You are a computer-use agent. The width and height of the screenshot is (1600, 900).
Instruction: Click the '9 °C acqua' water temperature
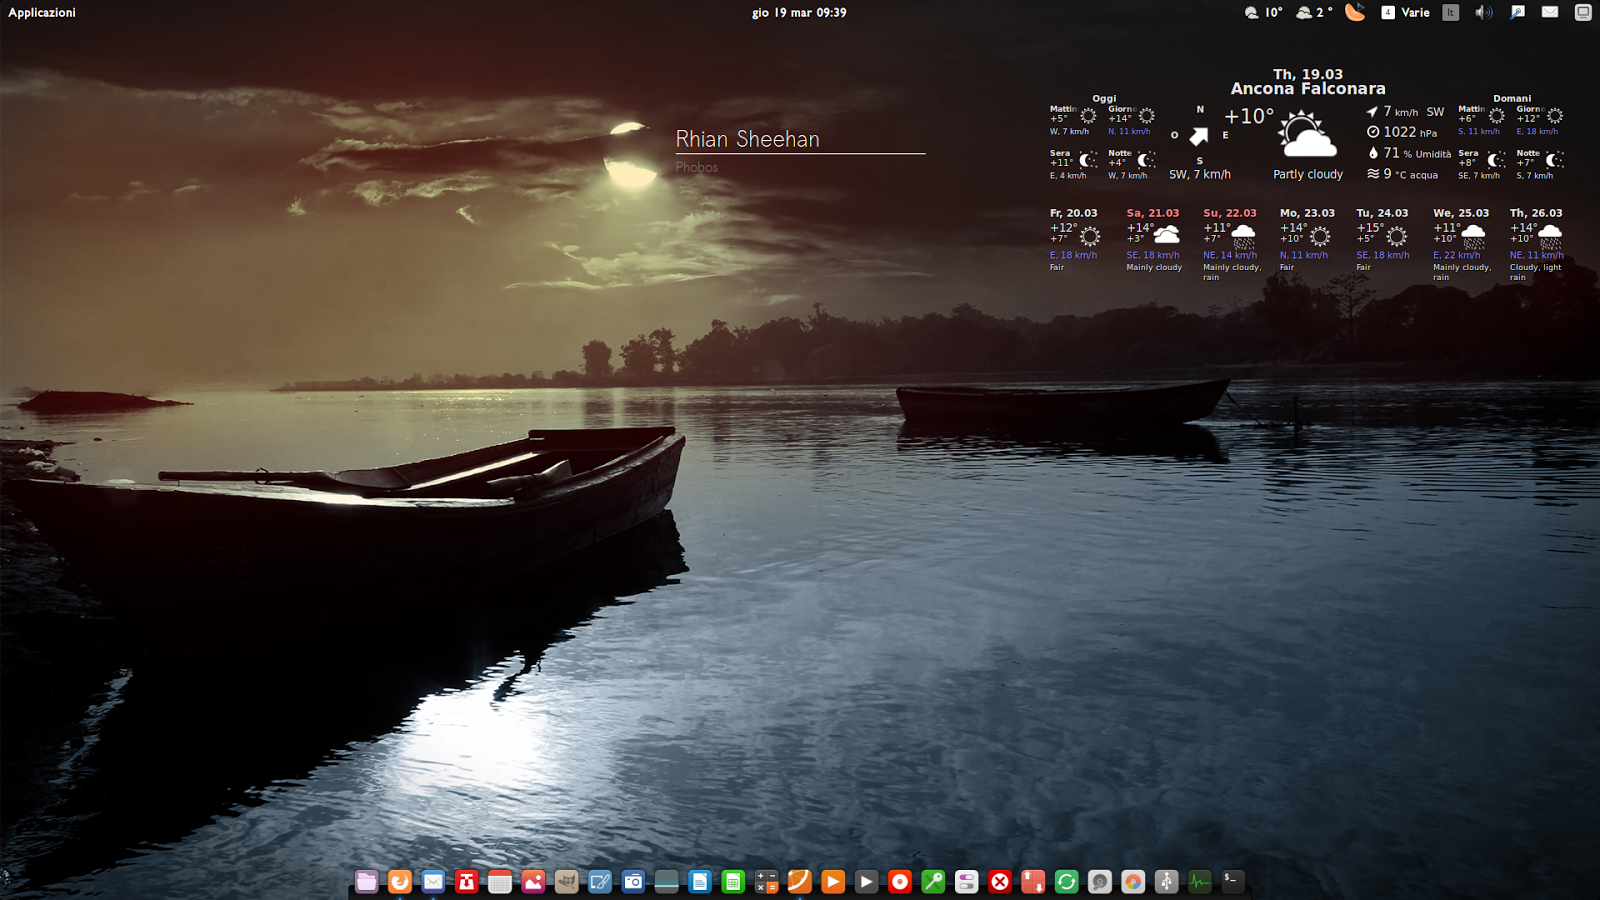point(1402,174)
